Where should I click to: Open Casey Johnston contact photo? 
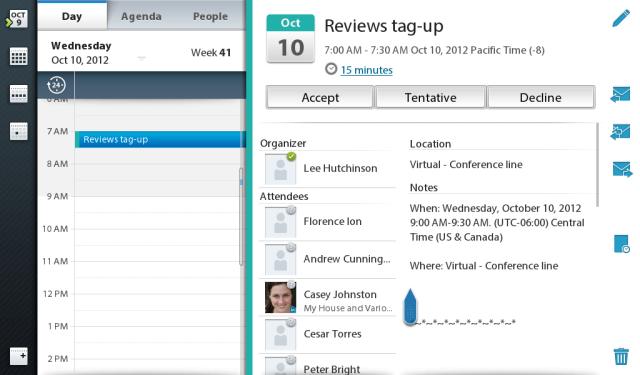pyautogui.click(x=280, y=297)
